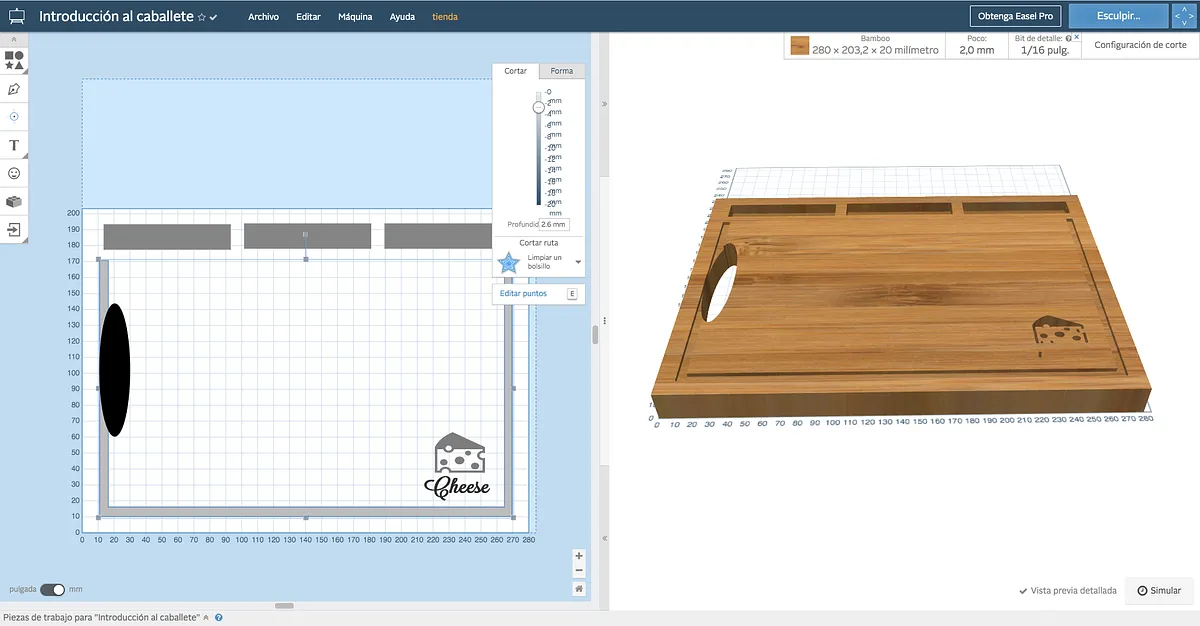This screenshot has height=626, width=1200.
Task: Select the Text tool
Action: (14, 145)
